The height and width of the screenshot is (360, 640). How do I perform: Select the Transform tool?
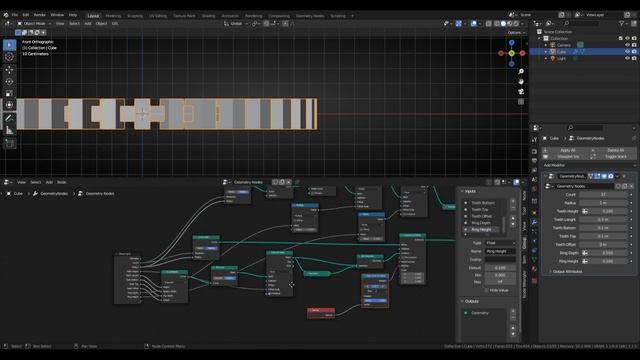[x=9, y=105]
